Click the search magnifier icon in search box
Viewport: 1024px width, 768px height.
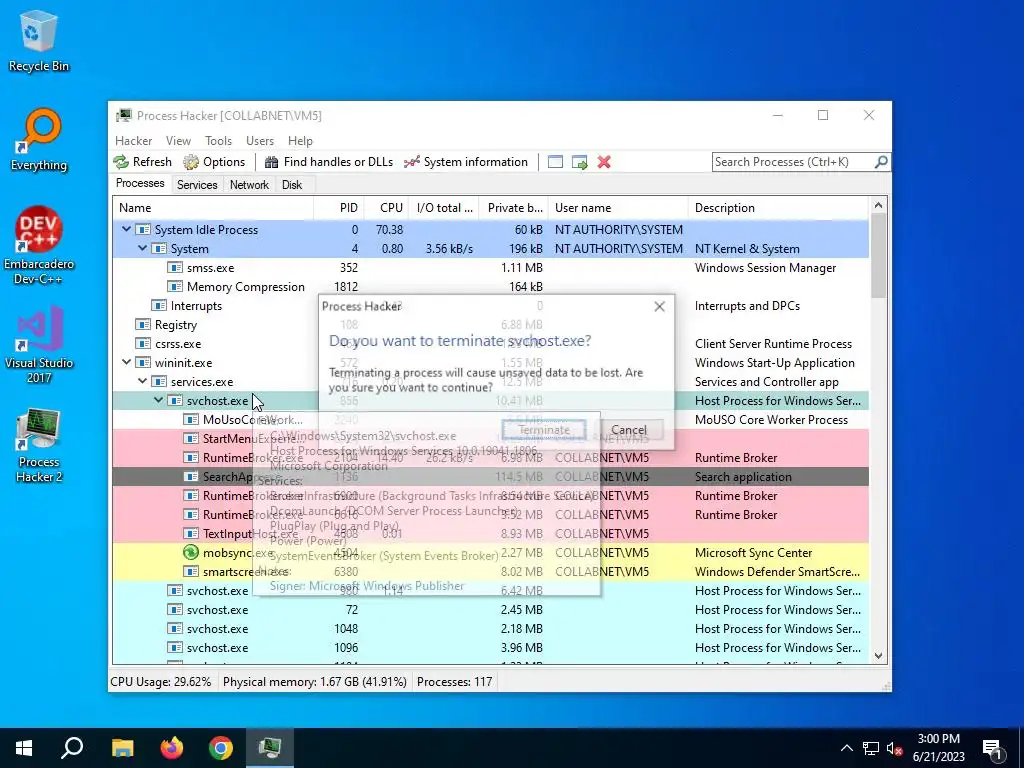881,161
